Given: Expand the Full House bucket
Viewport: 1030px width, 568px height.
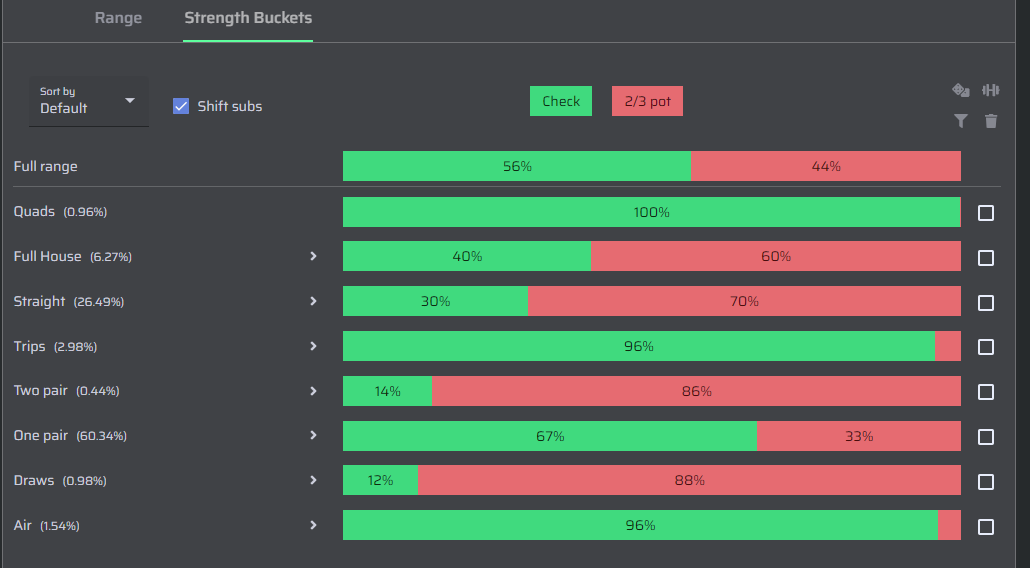Looking at the screenshot, I should pos(313,256).
